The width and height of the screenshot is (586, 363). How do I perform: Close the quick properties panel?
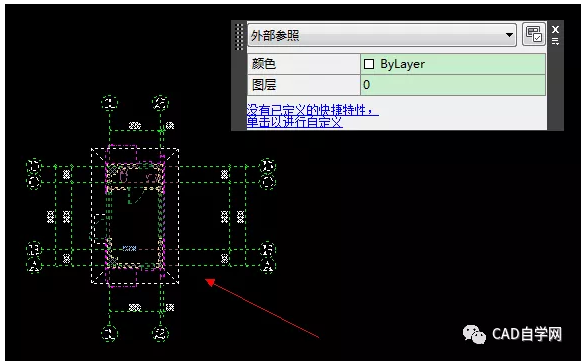pyautogui.click(x=555, y=30)
